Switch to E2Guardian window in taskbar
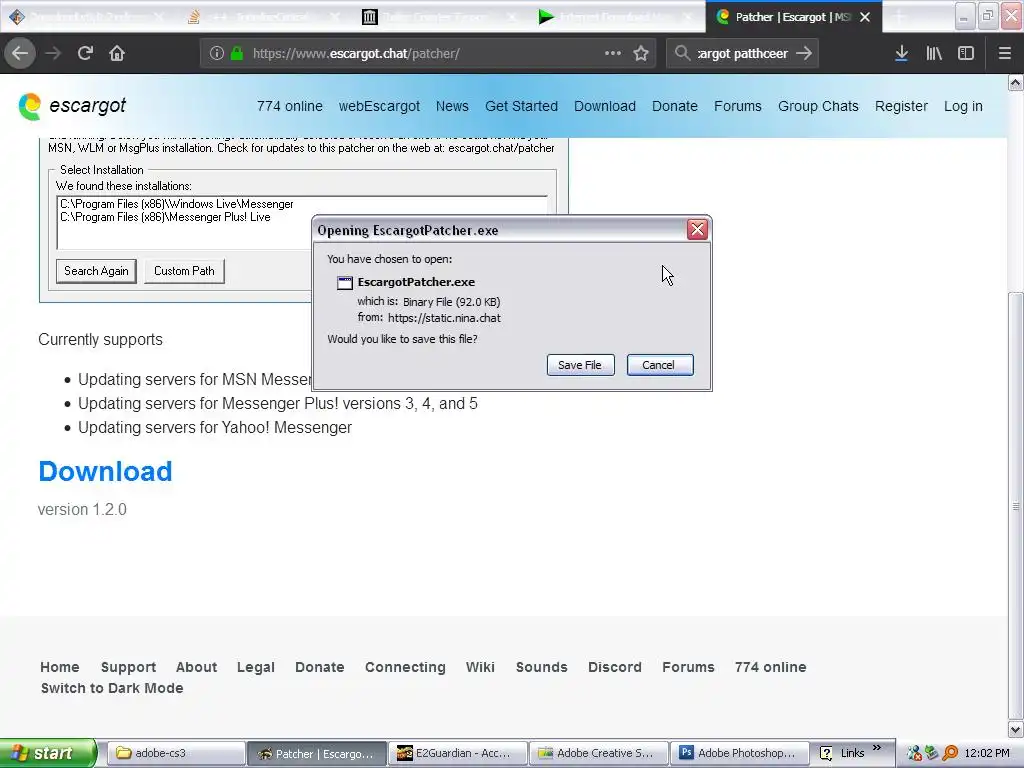The width and height of the screenshot is (1024, 768). [457, 753]
